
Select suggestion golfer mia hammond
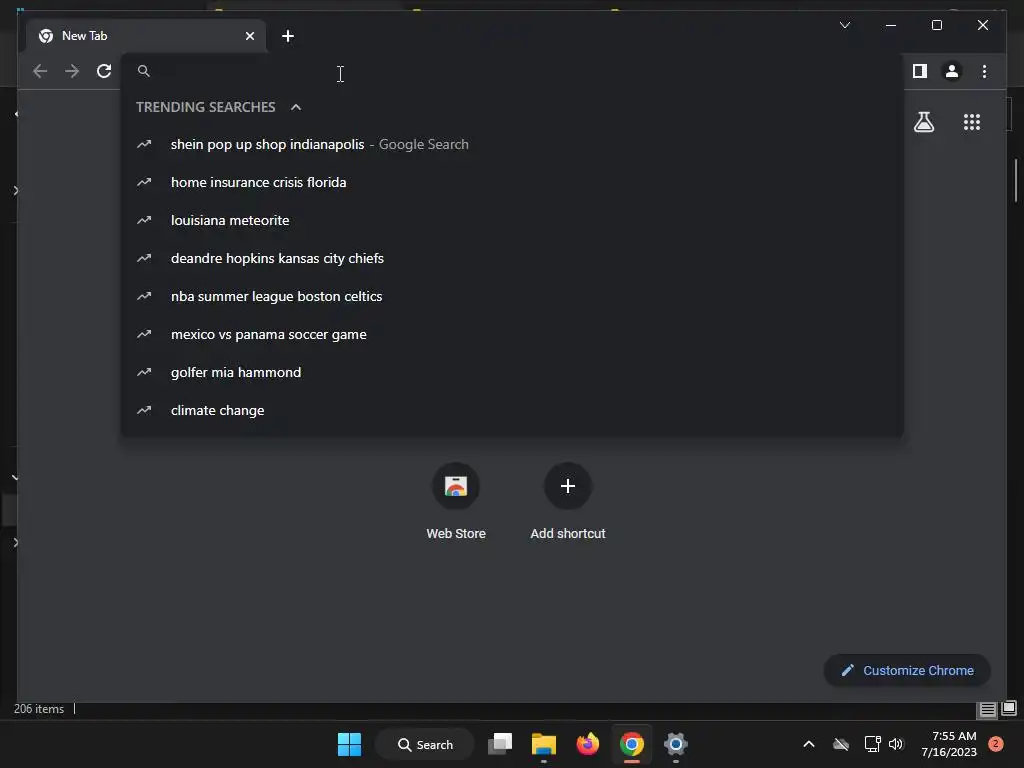click(x=512, y=372)
